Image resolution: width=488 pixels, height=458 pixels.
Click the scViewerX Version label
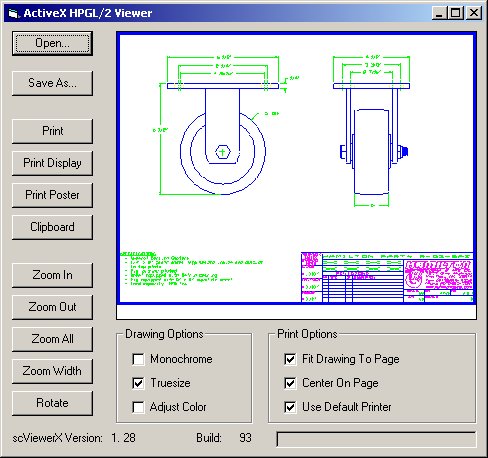[x=57, y=438]
